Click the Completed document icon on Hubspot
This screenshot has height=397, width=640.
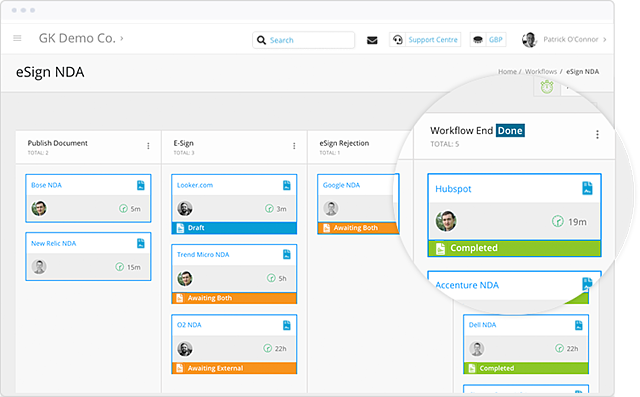[x=440, y=248]
